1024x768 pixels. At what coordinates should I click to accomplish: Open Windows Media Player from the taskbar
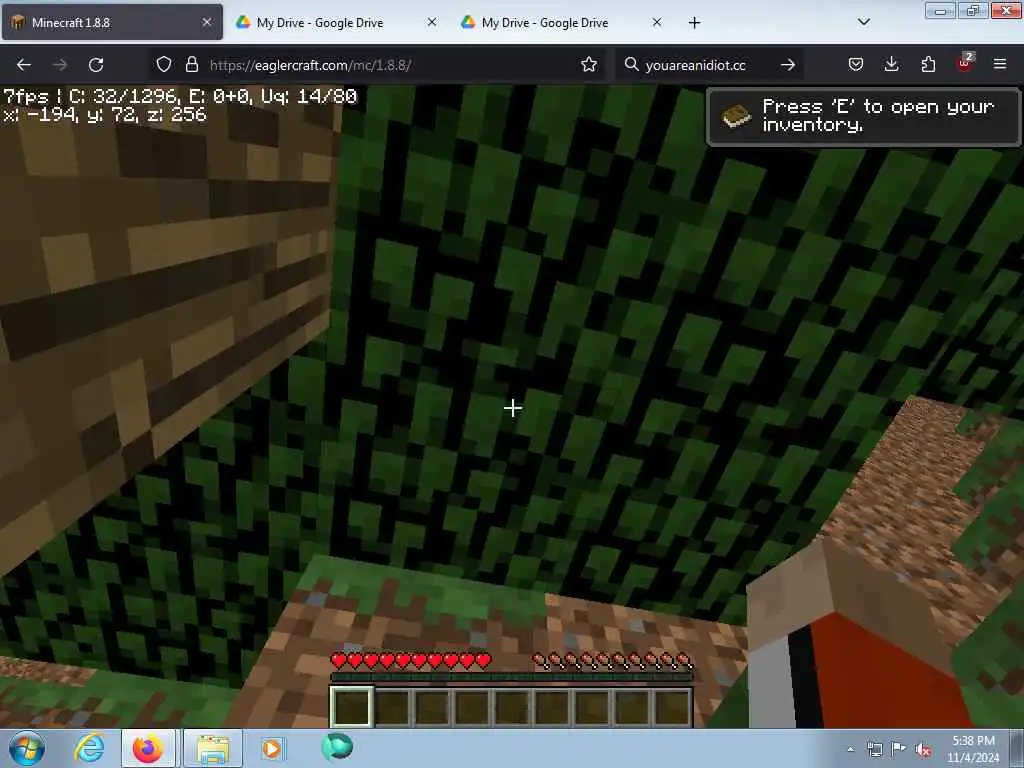pos(272,748)
